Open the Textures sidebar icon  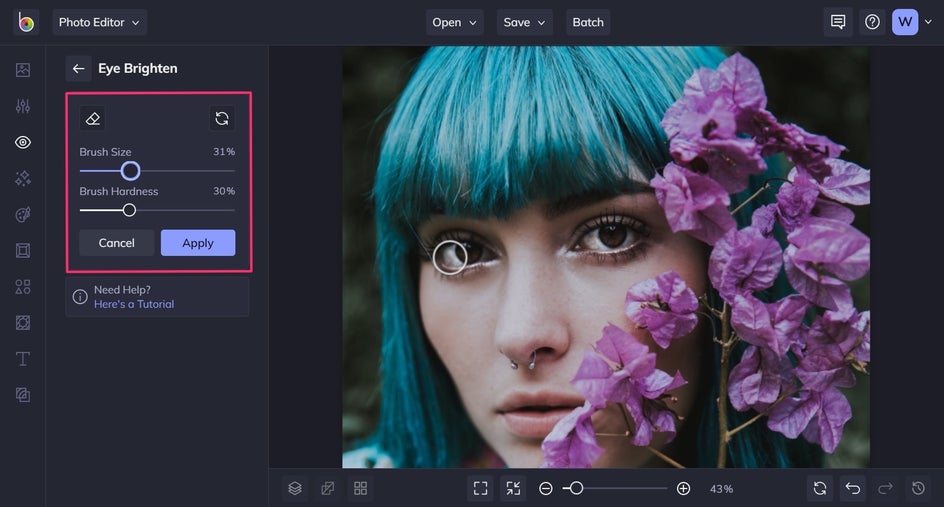[23, 395]
